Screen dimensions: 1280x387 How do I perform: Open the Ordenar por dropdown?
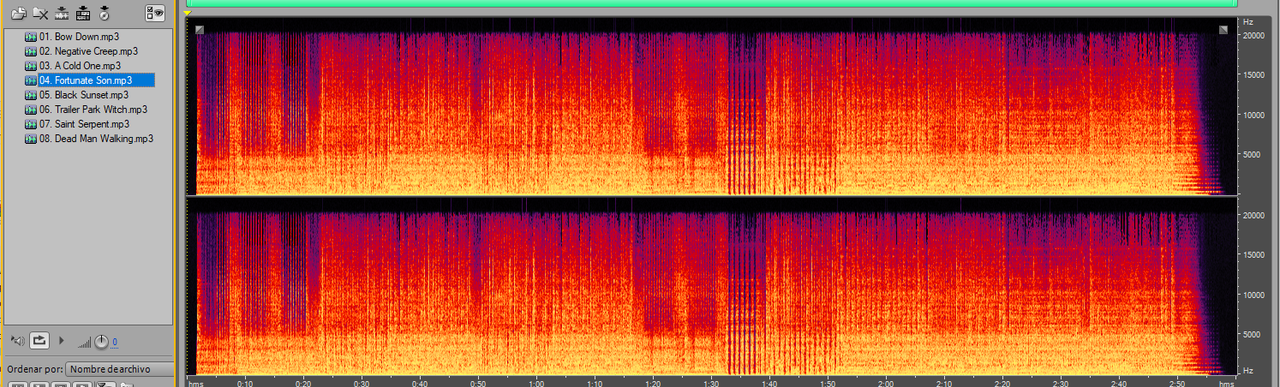[119, 369]
